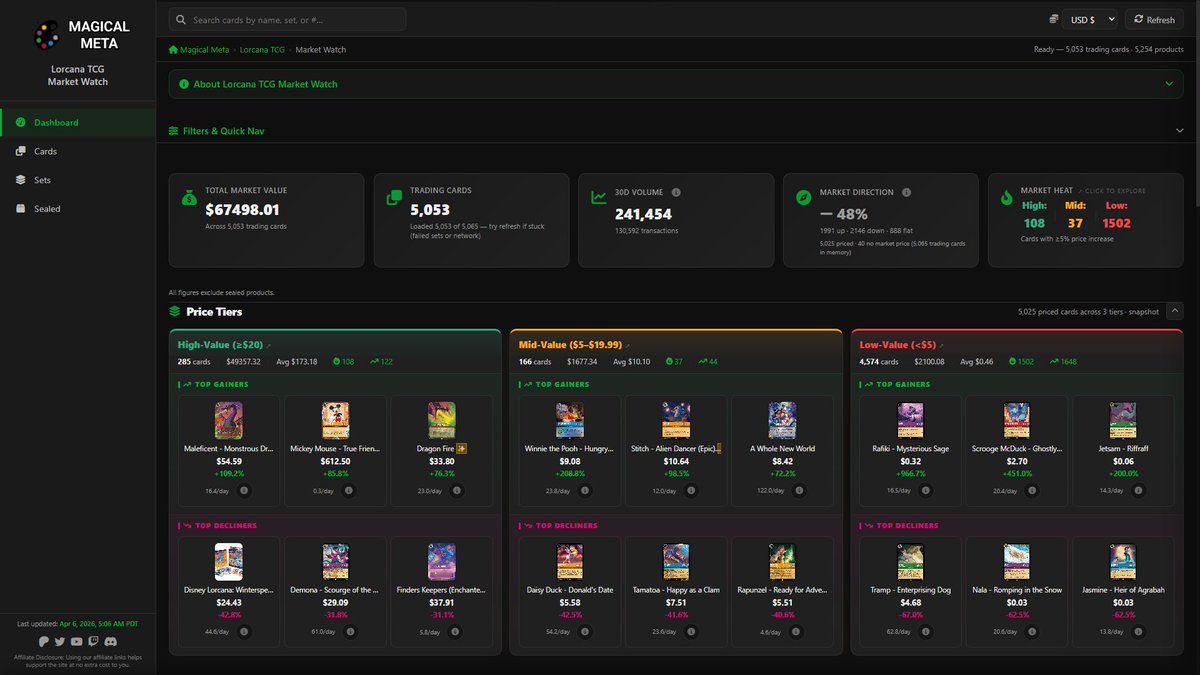
Task: Click the Mid-Value ($5–$19.99) tier heading
Action: 569,345
